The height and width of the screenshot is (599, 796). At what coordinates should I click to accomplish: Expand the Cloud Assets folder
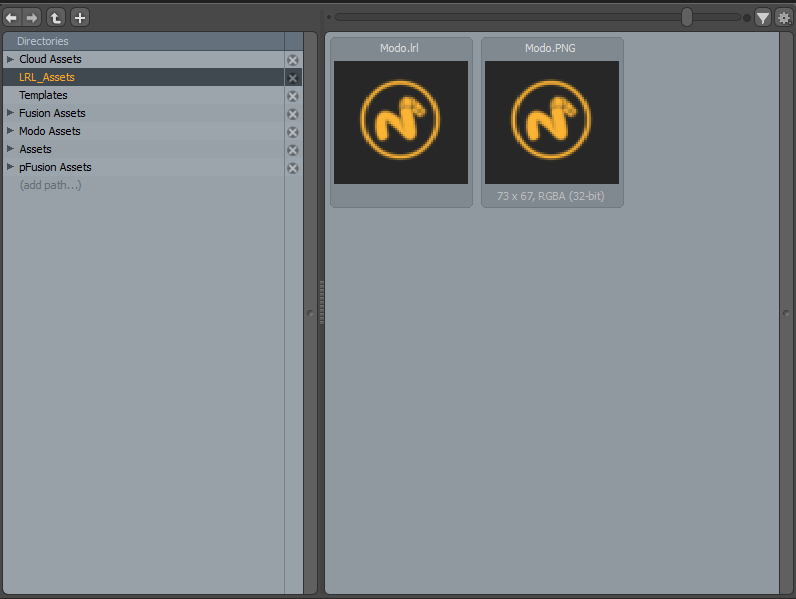click(x=11, y=59)
